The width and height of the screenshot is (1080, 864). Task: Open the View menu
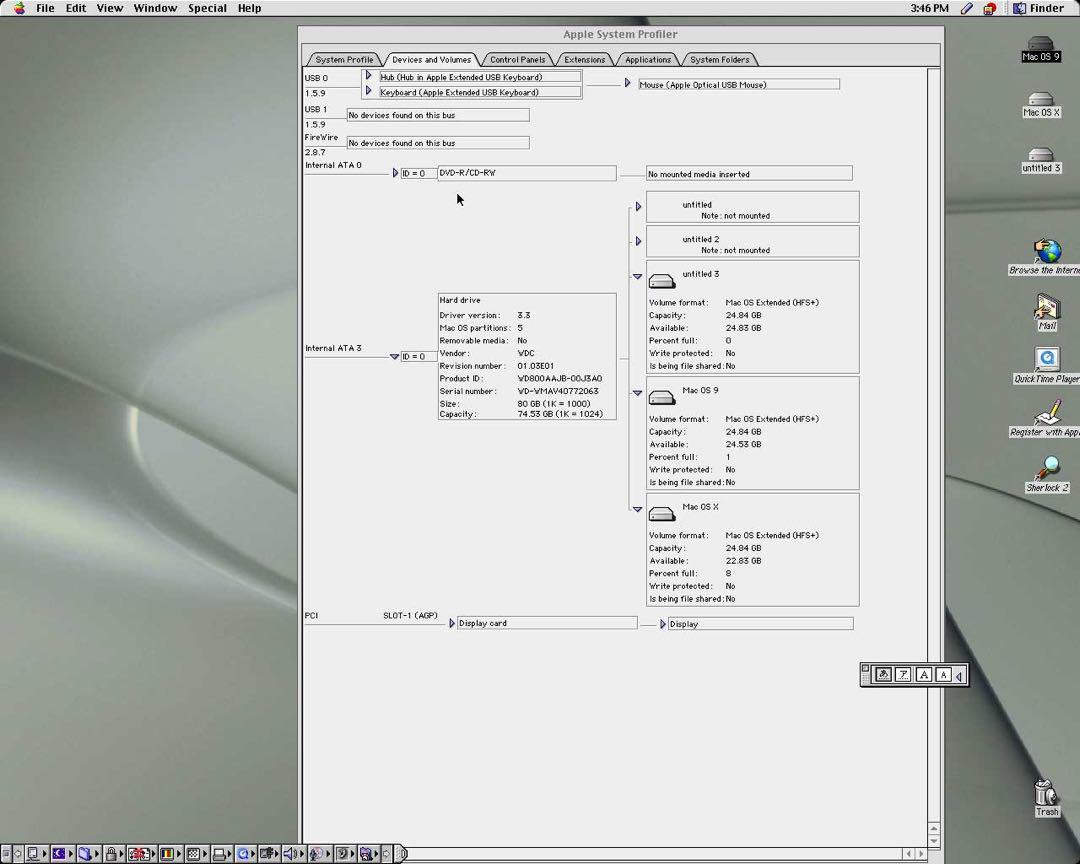pyautogui.click(x=110, y=8)
